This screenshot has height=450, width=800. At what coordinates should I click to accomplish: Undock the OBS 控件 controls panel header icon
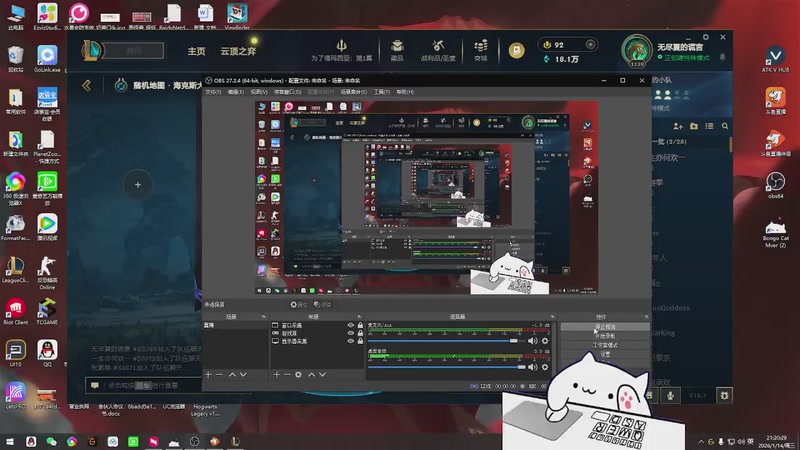[x=646, y=317]
